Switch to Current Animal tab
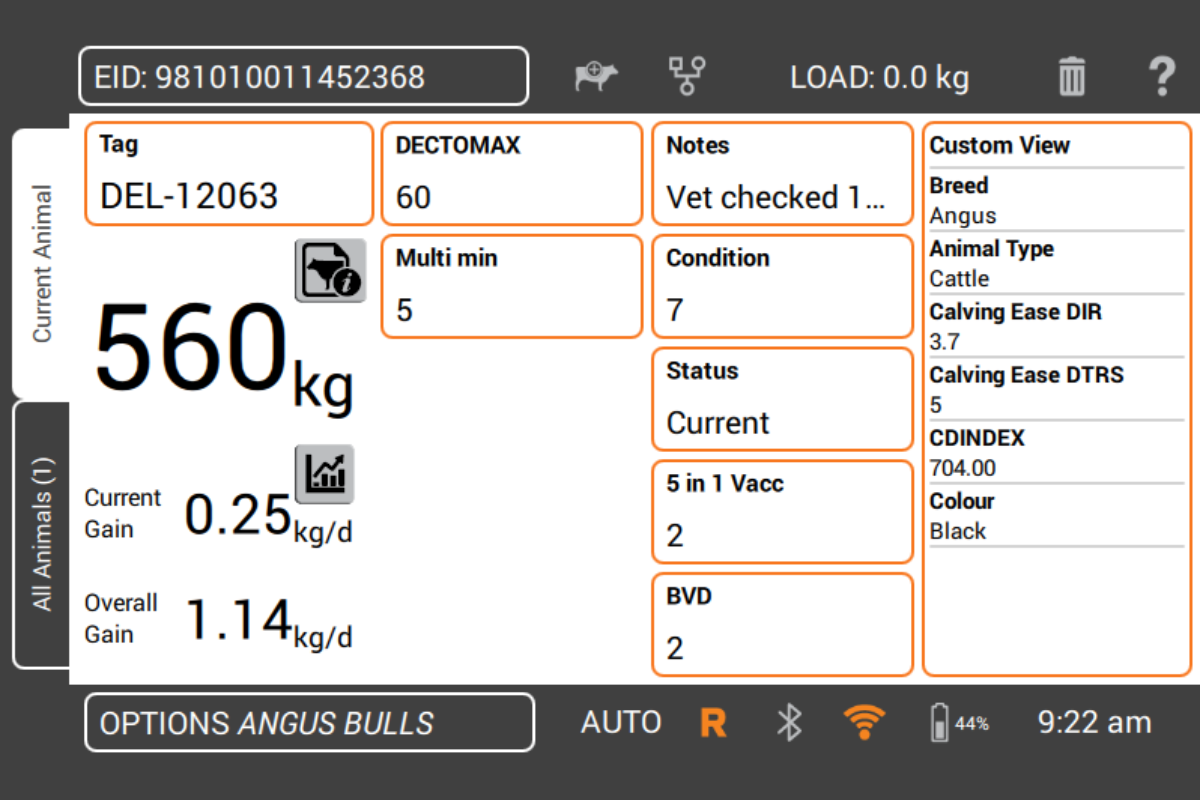The image size is (1200, 800). [x=41, y=264]
